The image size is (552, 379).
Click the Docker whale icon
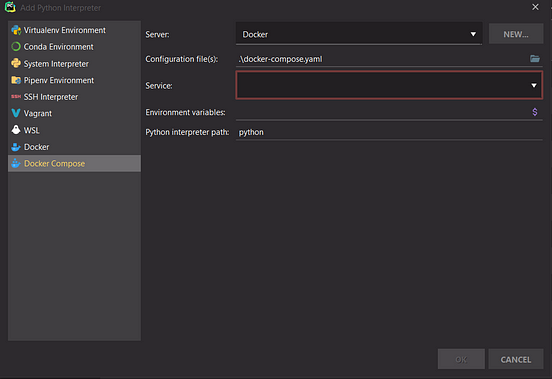pyautogui.click(x=16, y=147)
